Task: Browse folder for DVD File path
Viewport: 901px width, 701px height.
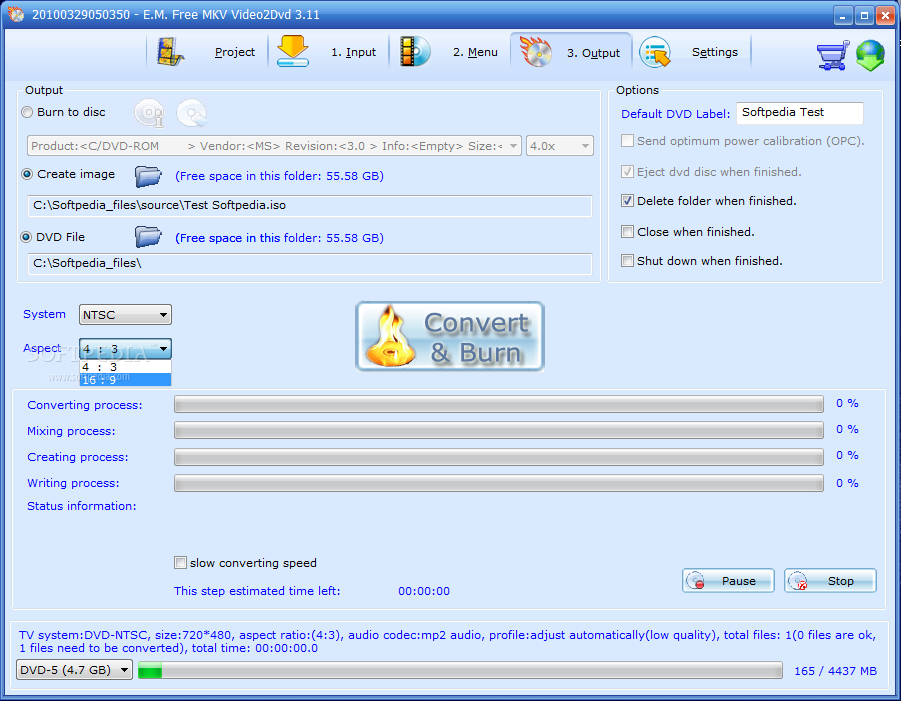Action: point(148,236)
